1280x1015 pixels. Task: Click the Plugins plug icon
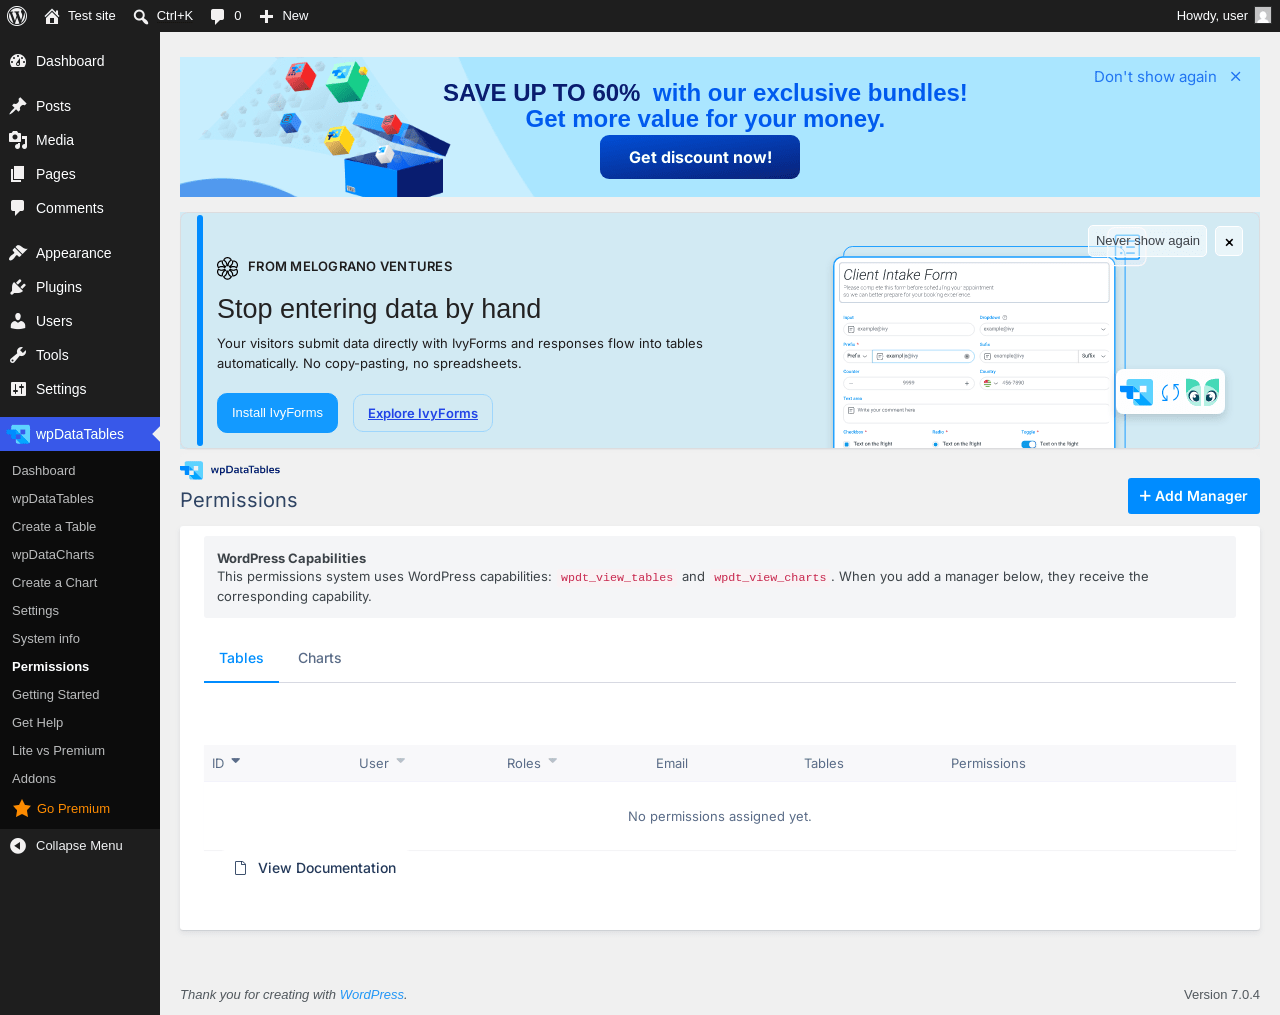[x=18, y=287]
